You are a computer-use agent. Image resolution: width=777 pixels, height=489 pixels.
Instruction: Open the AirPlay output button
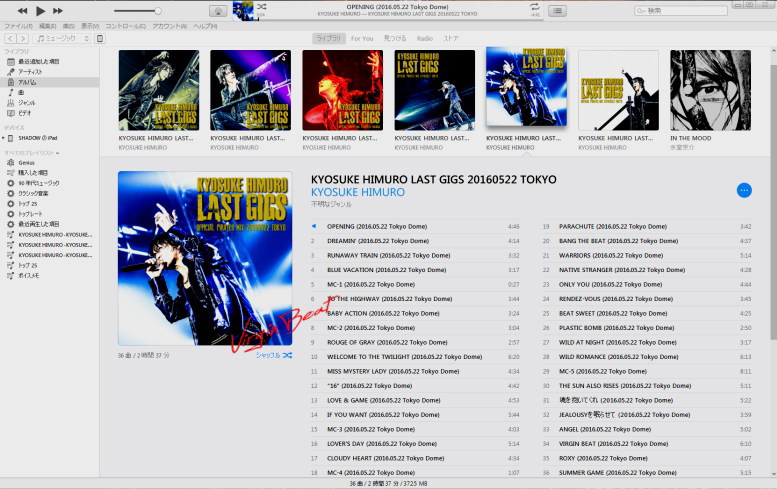(x=218, y=11)
